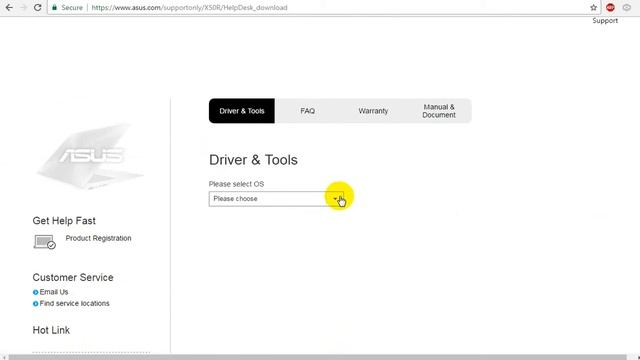Switch to Manual & Document tab

(x=439, y=111)
